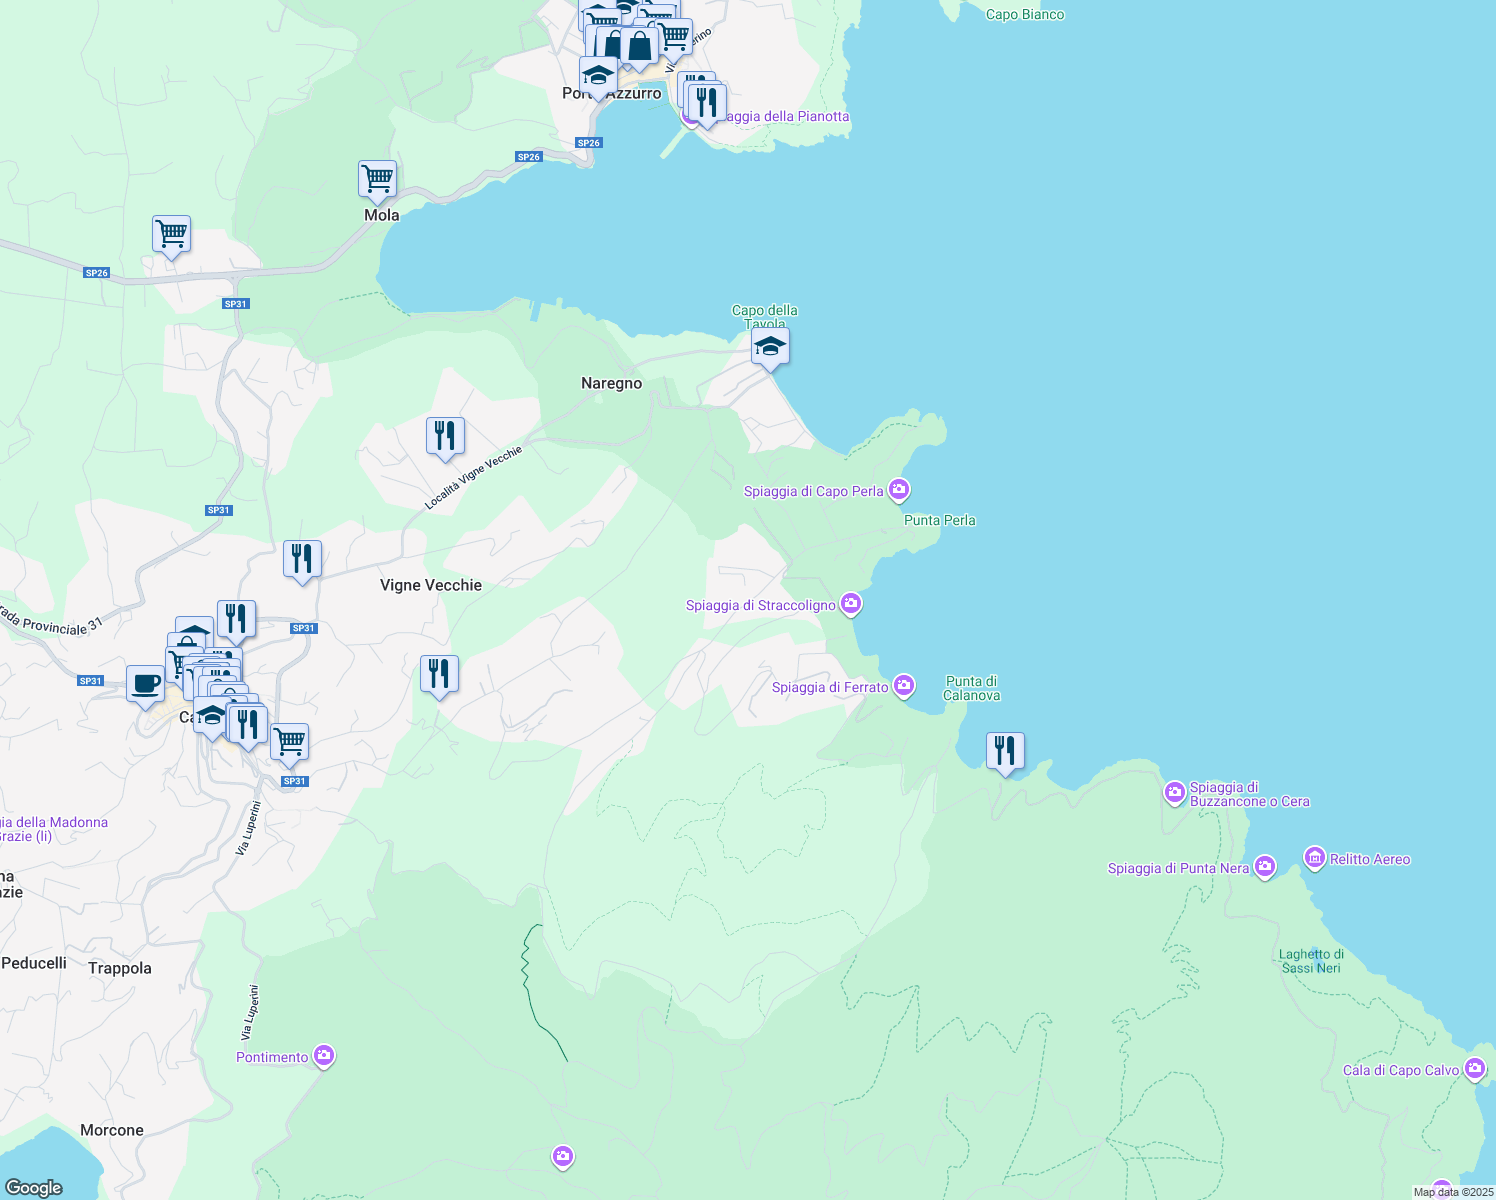Open the Pontimento camera marker
Screen dimensions: 1496x1200
323,1056
